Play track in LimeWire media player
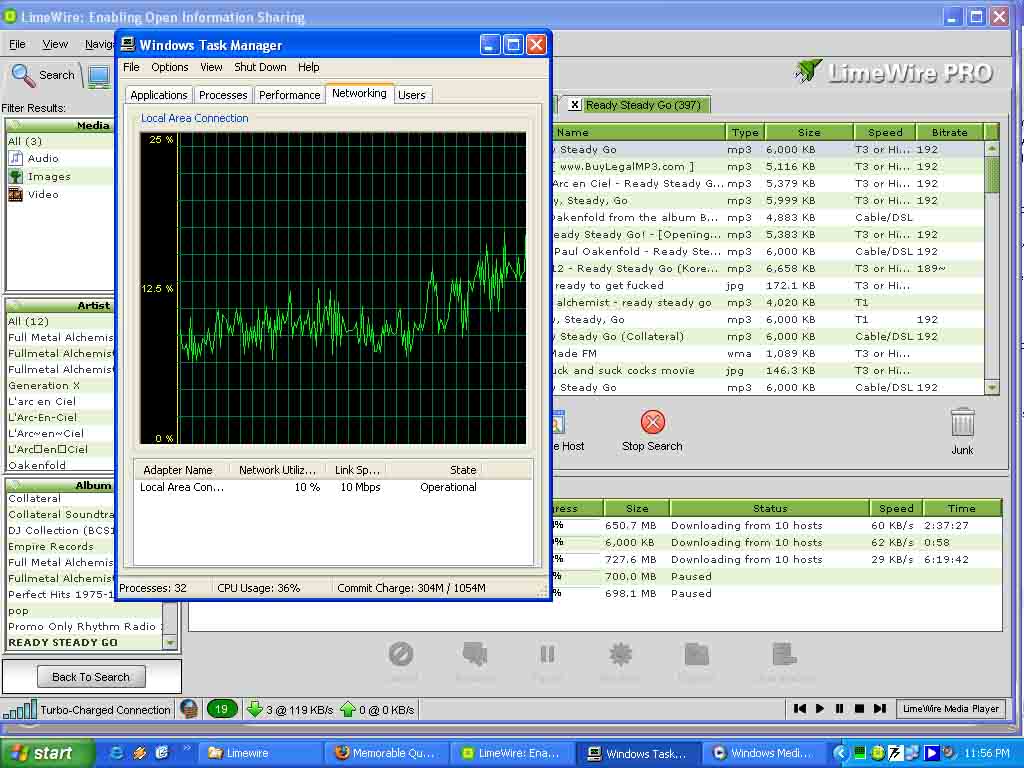 pyautogui.click(x=820, y=709)
